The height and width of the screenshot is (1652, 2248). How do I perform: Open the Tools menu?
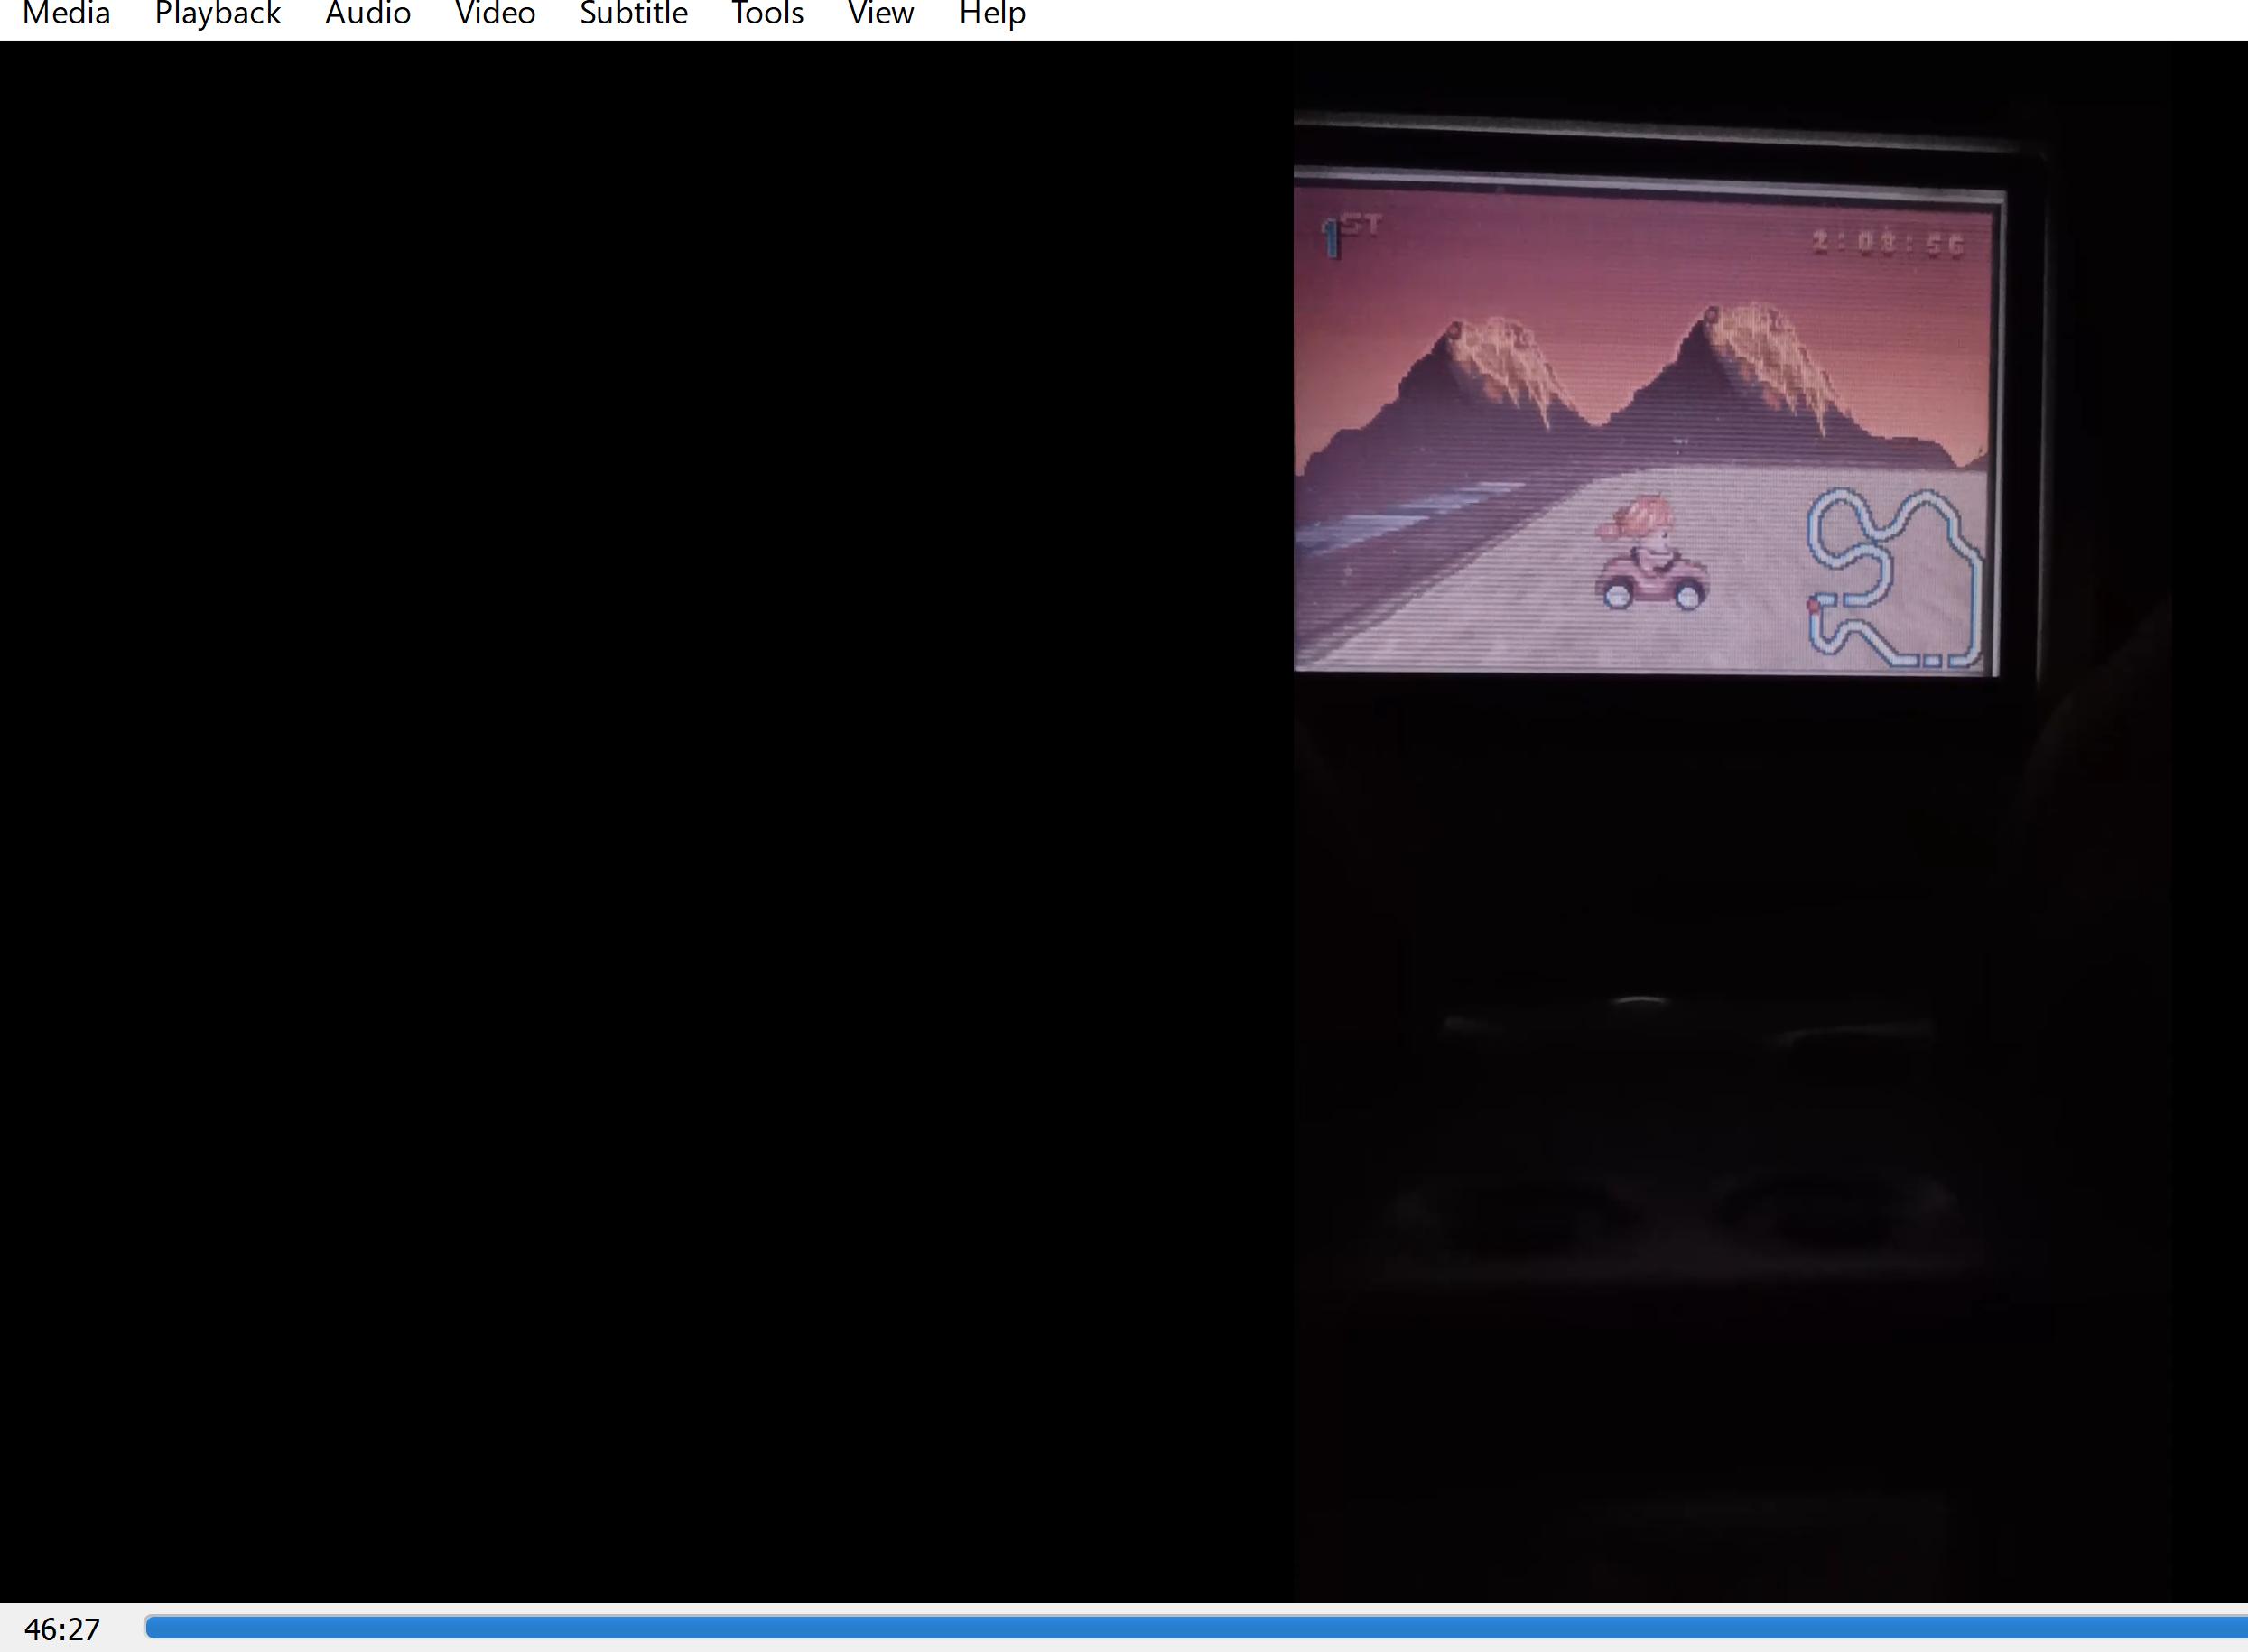(767, 14)
